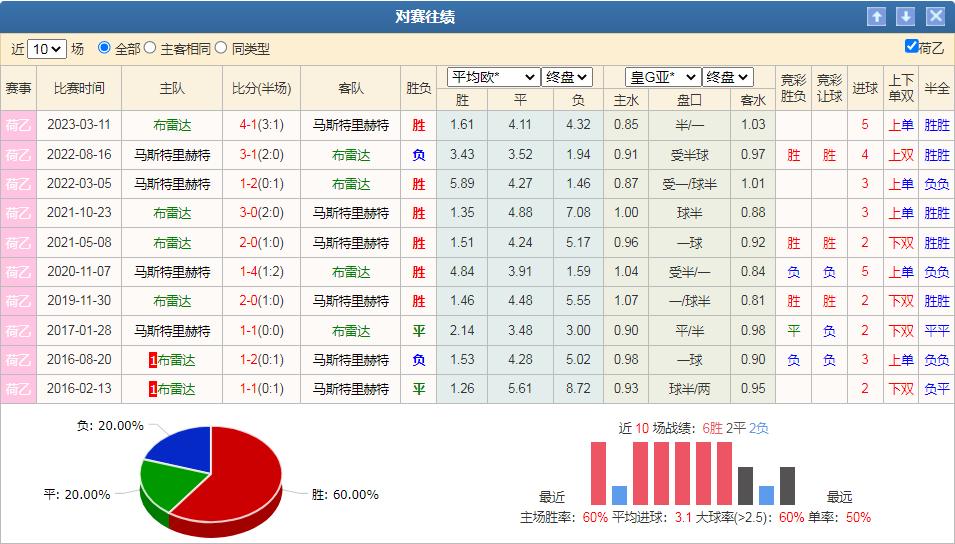Click 负平 in the 半全 column
The height and width of the screenshot is (544, 955).
coord(937,389)
